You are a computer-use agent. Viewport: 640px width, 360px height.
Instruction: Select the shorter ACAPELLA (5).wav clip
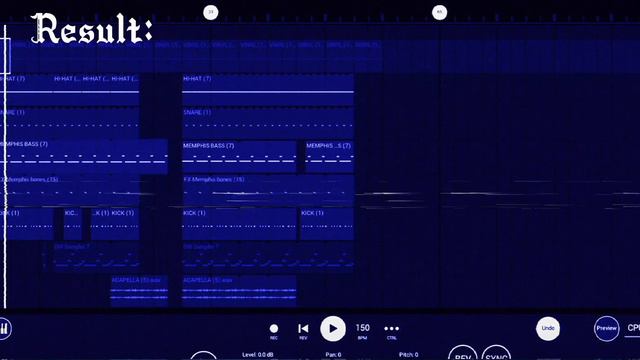pos(139,291)
